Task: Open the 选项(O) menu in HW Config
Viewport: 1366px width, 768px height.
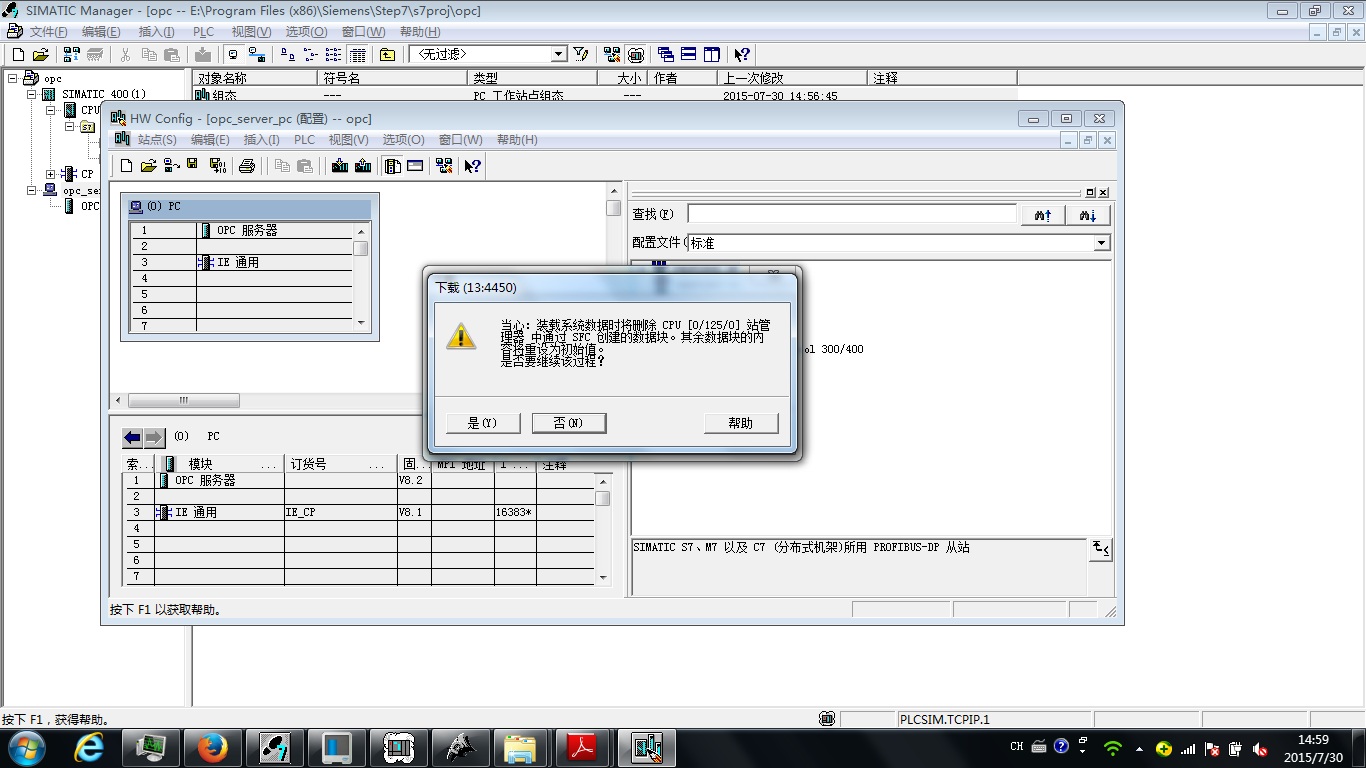Action: tap(403, 140)
